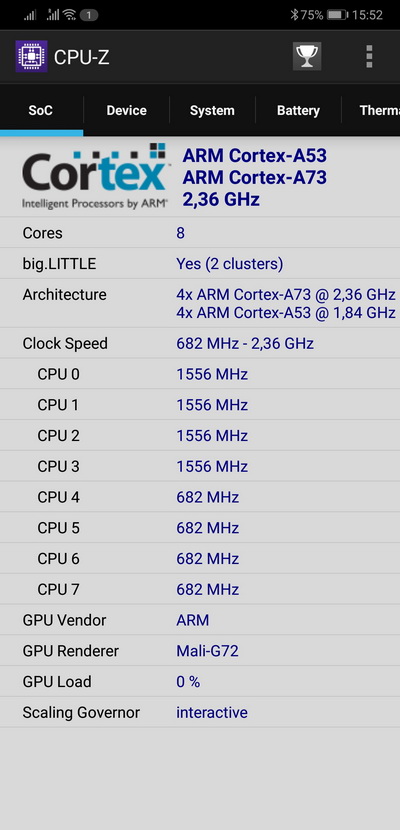Select the SoC tab
Viewport: 400px width, 830px height.
pos(41,111)
